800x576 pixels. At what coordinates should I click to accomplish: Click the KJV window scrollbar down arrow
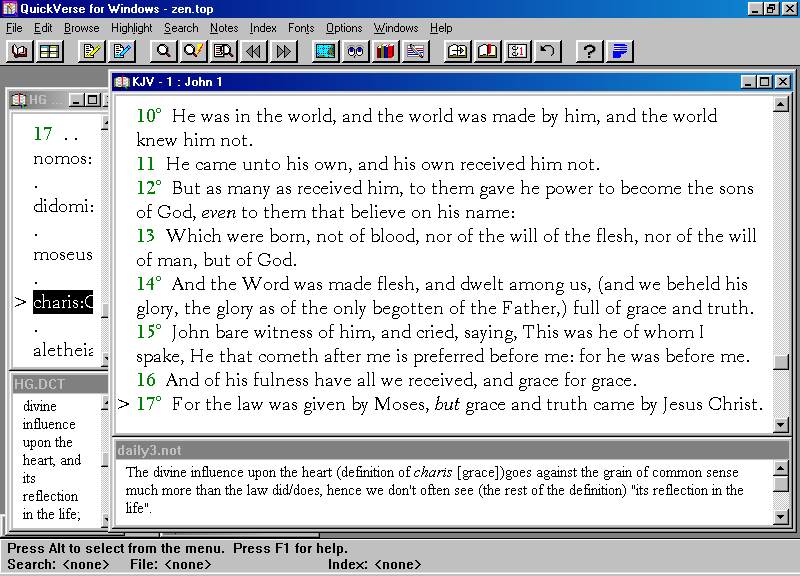781,424
